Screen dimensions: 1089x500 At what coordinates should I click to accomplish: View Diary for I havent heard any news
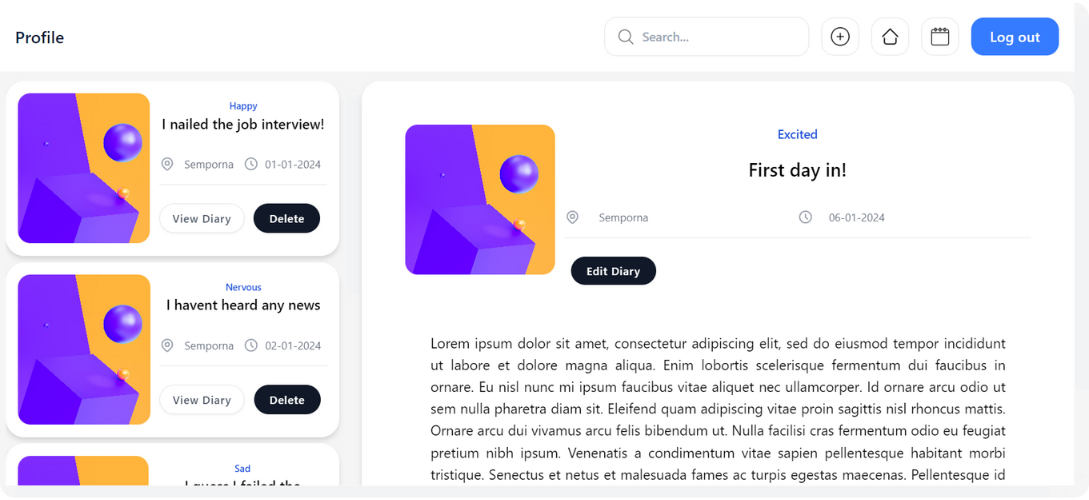(x=201, y=400)
